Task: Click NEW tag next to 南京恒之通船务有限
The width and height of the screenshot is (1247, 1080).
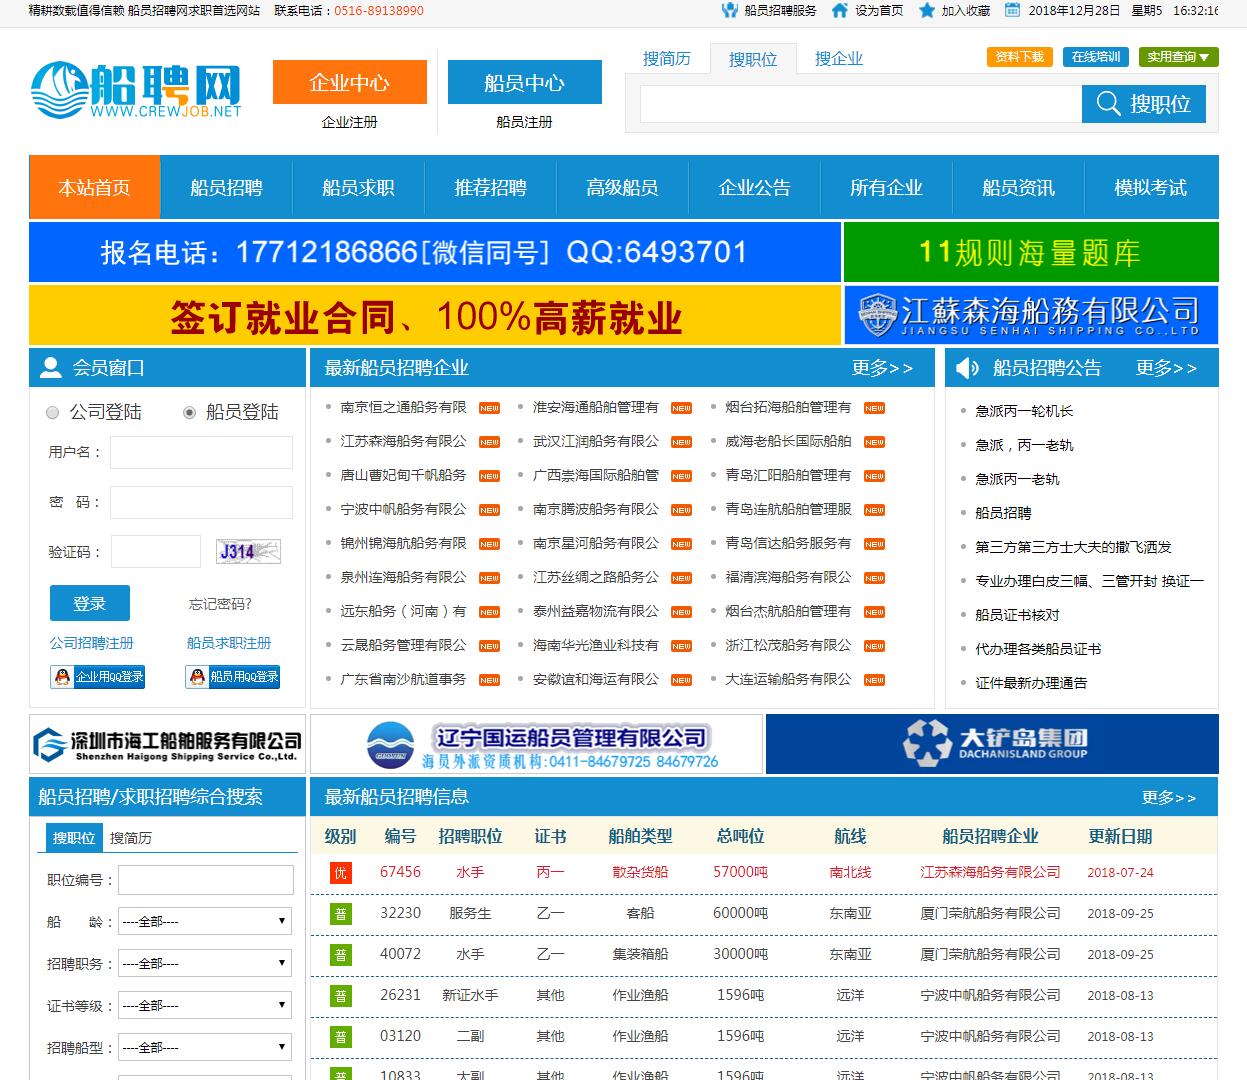Action: (489, 408)
